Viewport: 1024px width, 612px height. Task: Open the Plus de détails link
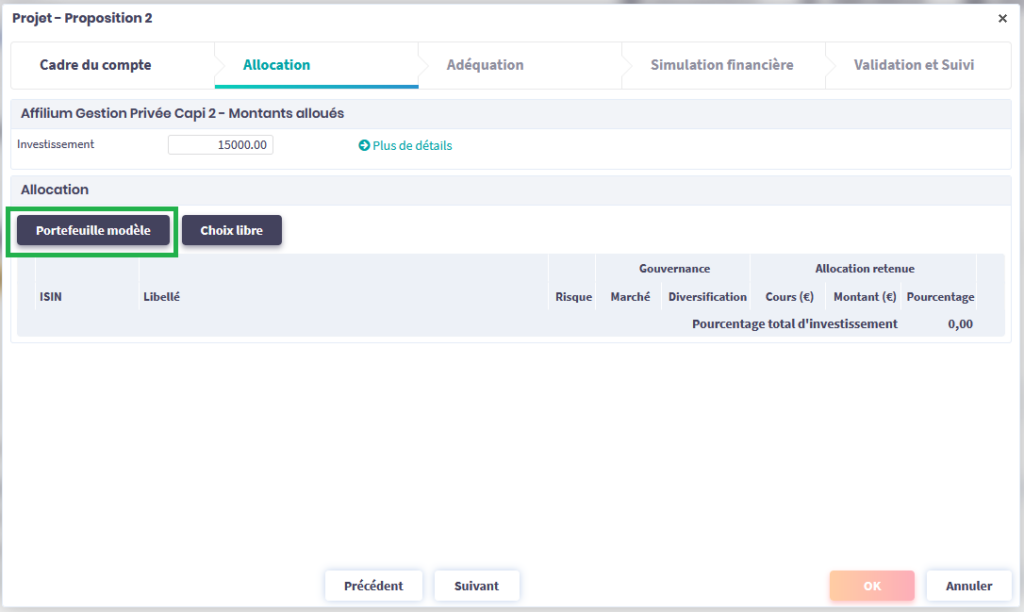tap(412, 146)
